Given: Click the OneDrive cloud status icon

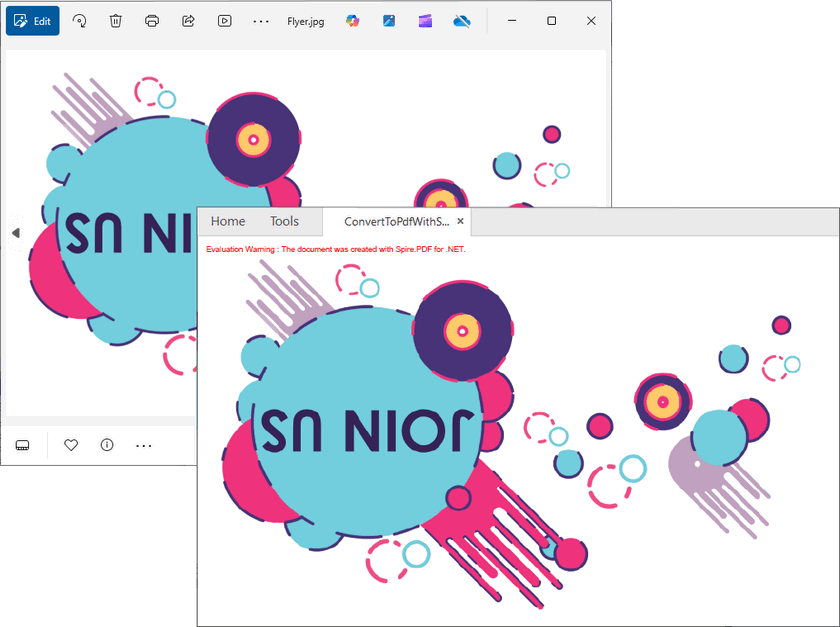Looking at the screenshot, I should [x=462, y=21].
